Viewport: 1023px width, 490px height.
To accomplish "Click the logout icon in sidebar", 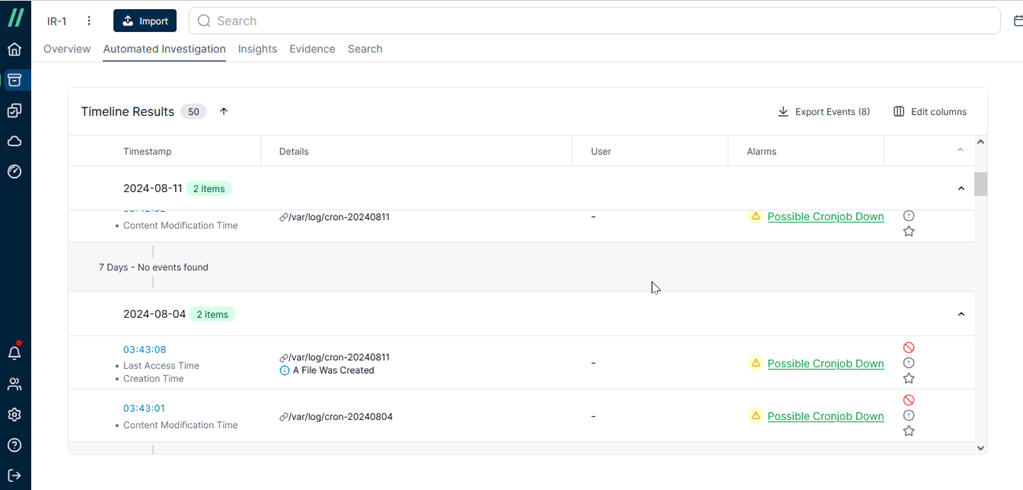I will (x=14, y=475).
